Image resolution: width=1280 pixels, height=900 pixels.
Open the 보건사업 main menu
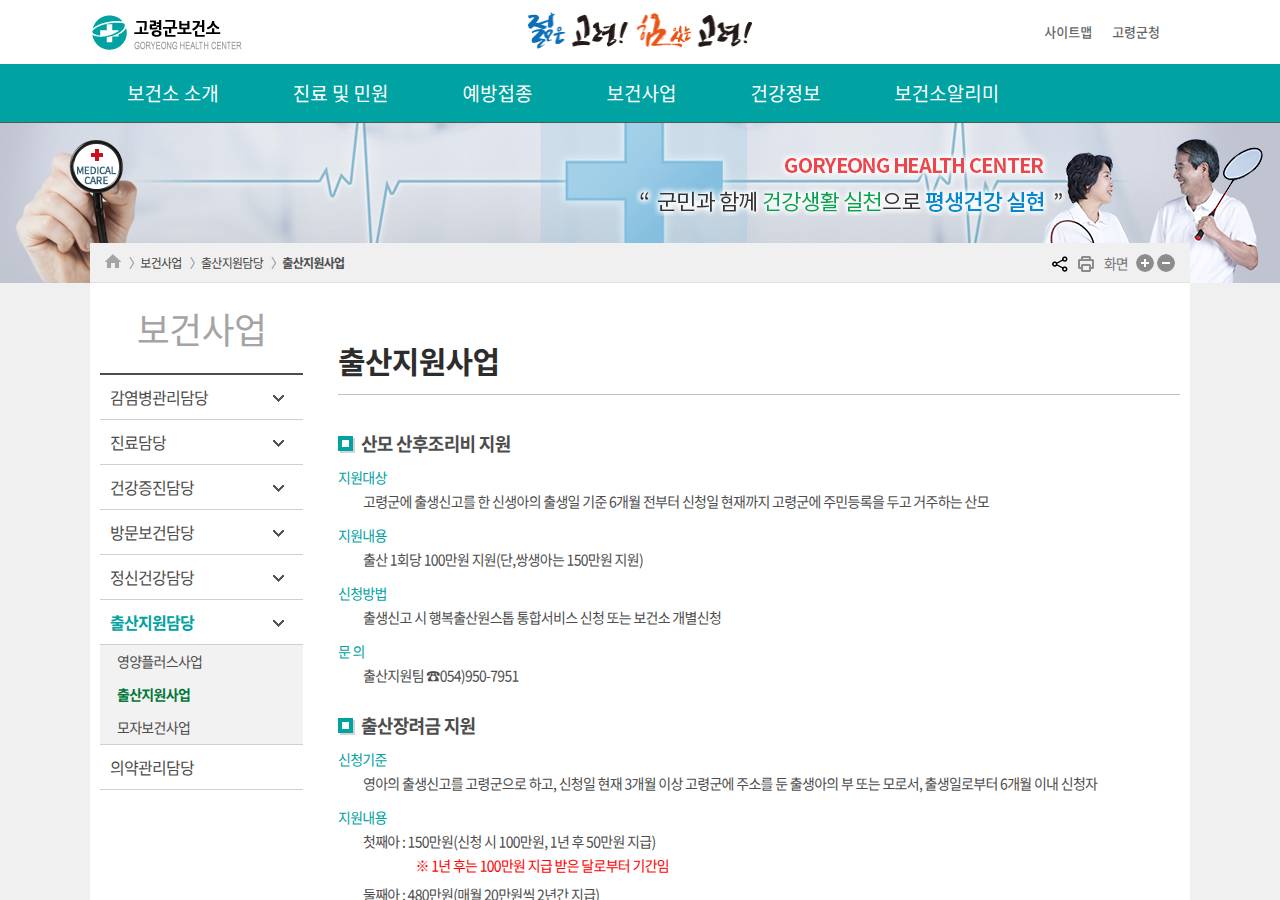(641, 93)
